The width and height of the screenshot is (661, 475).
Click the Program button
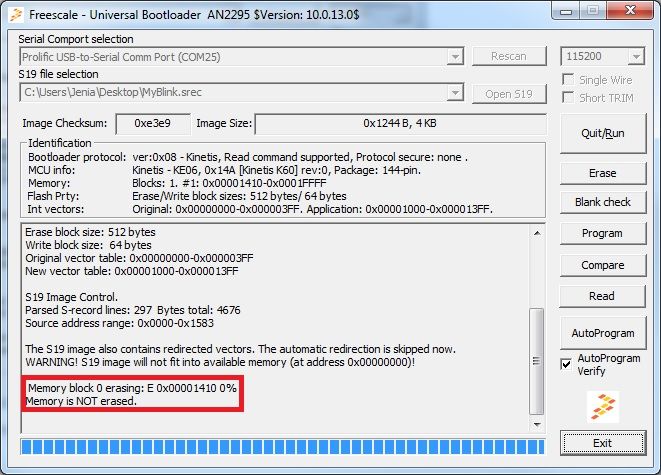(603, 233)
